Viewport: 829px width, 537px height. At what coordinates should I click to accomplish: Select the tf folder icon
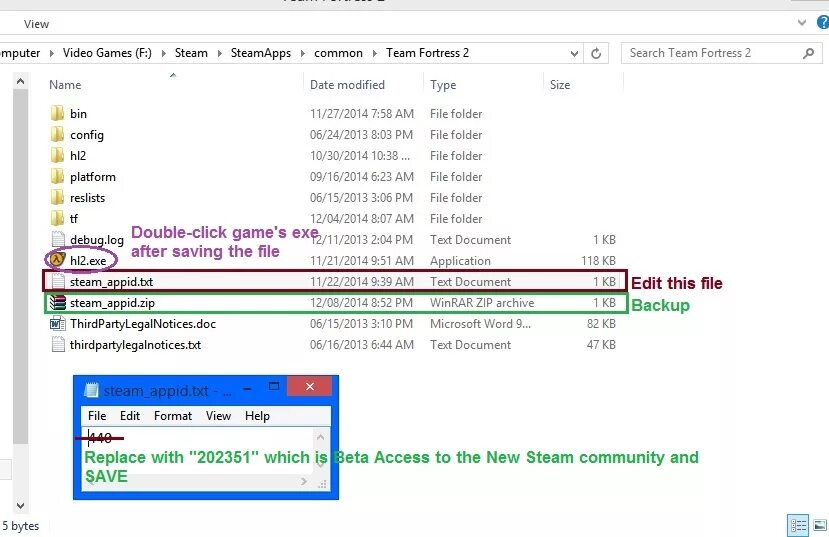[x=57, y=218]
